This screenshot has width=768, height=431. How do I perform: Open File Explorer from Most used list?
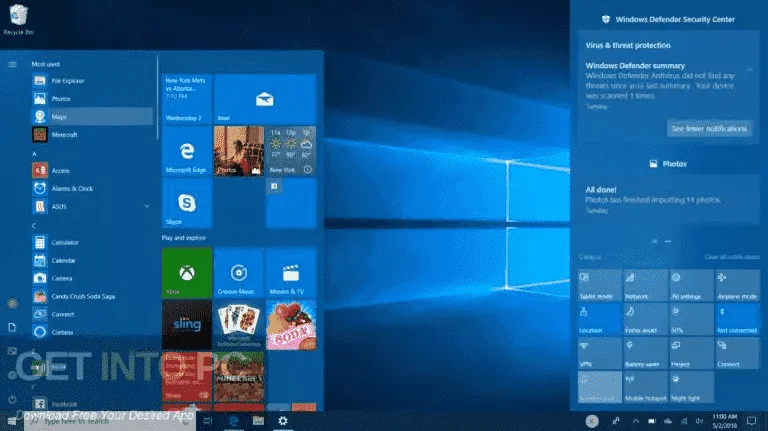click(x=92, y=81)
